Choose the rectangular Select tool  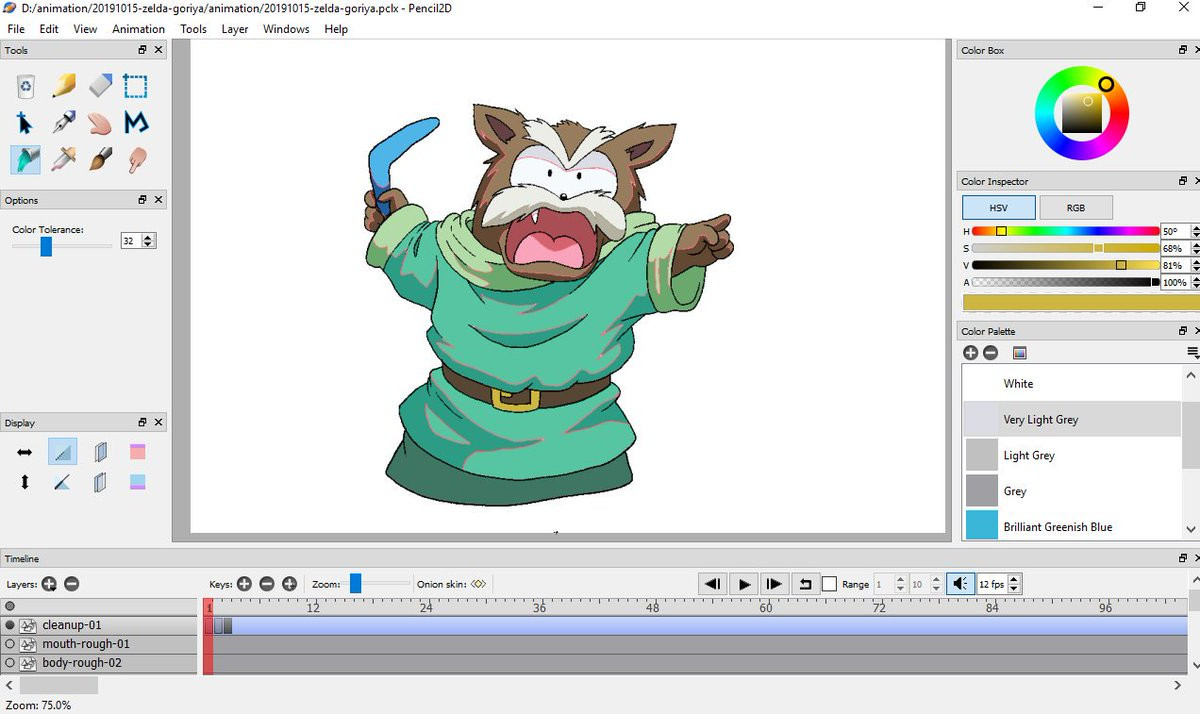click(x=136, y=86)
